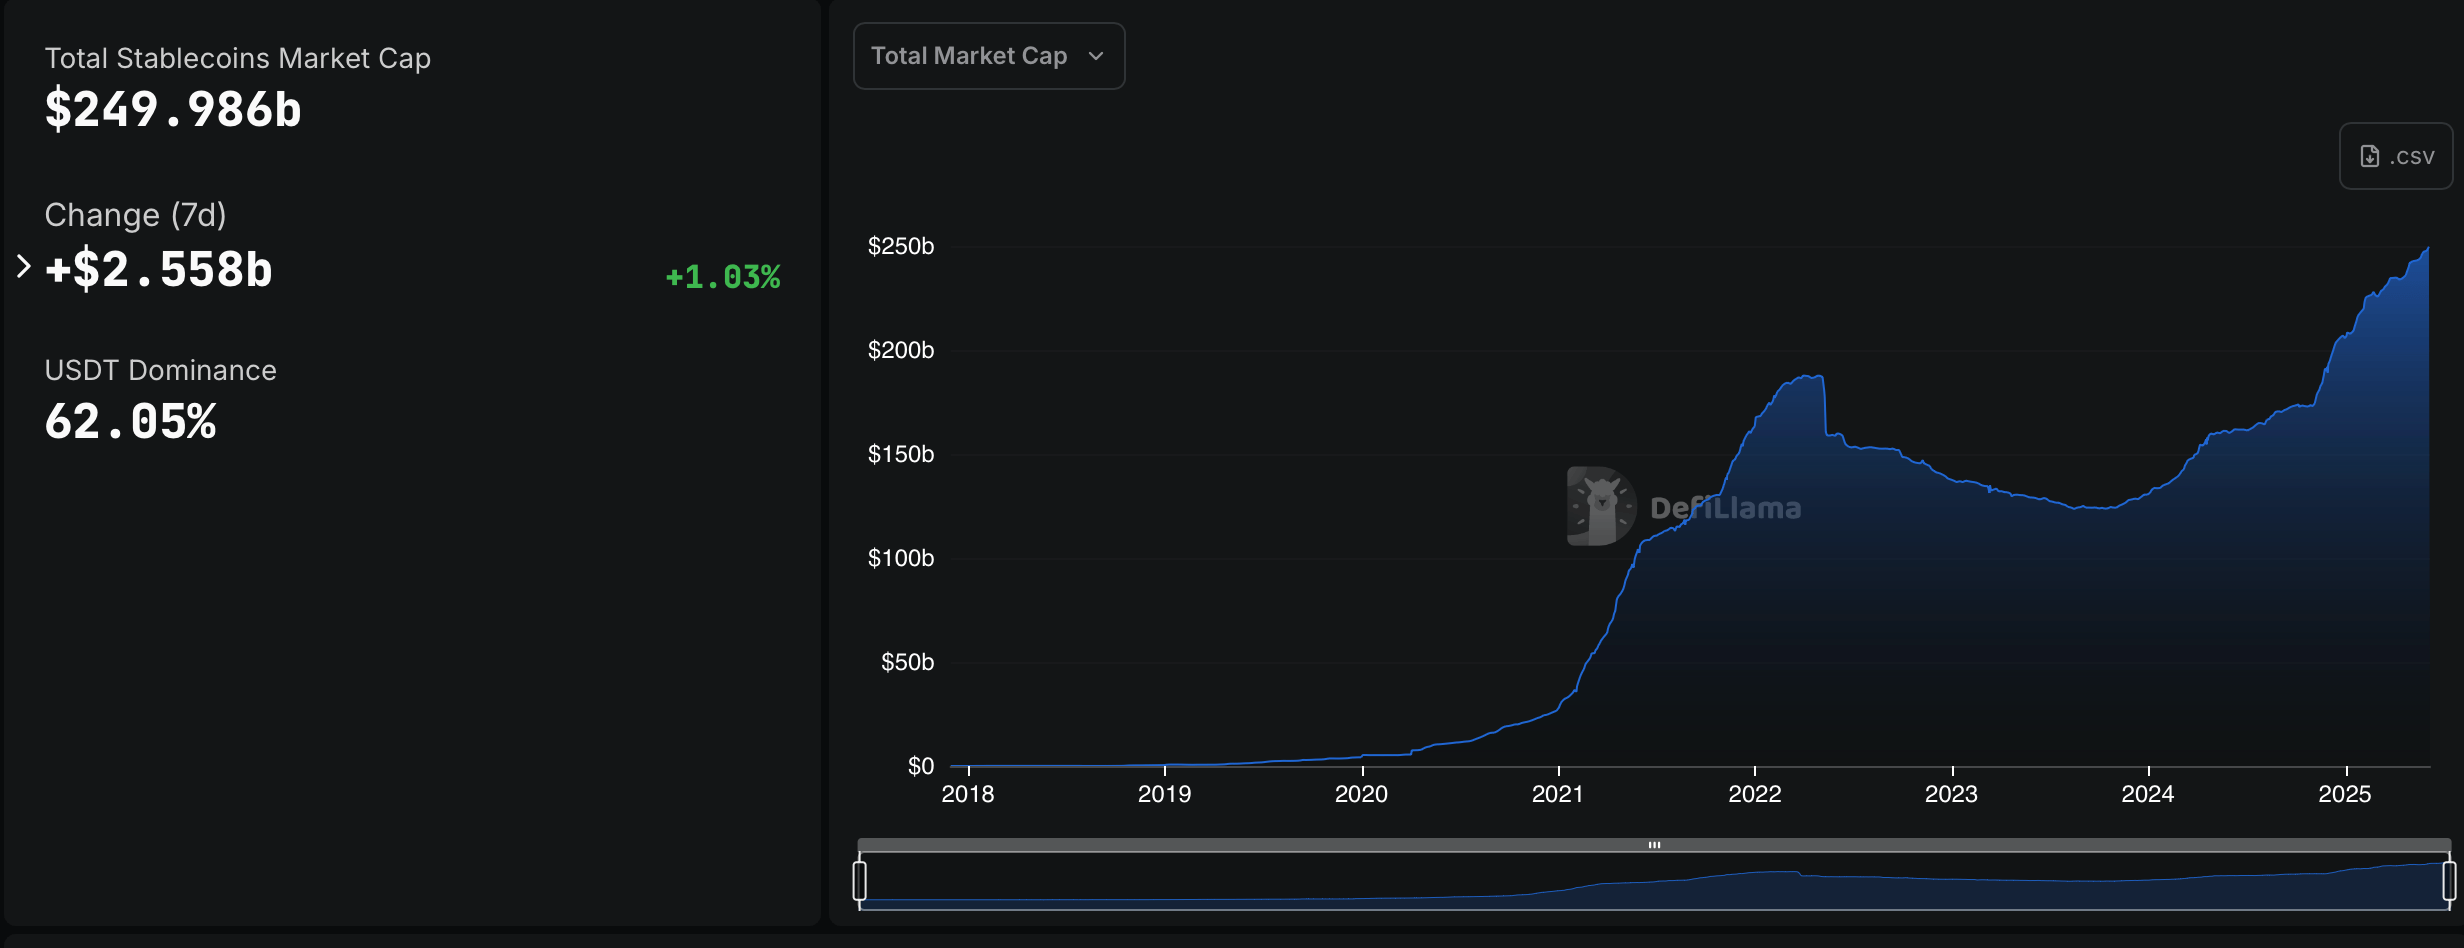
Task: Click the gray scrollbar grip above the mini chart
Action: 1657,844
